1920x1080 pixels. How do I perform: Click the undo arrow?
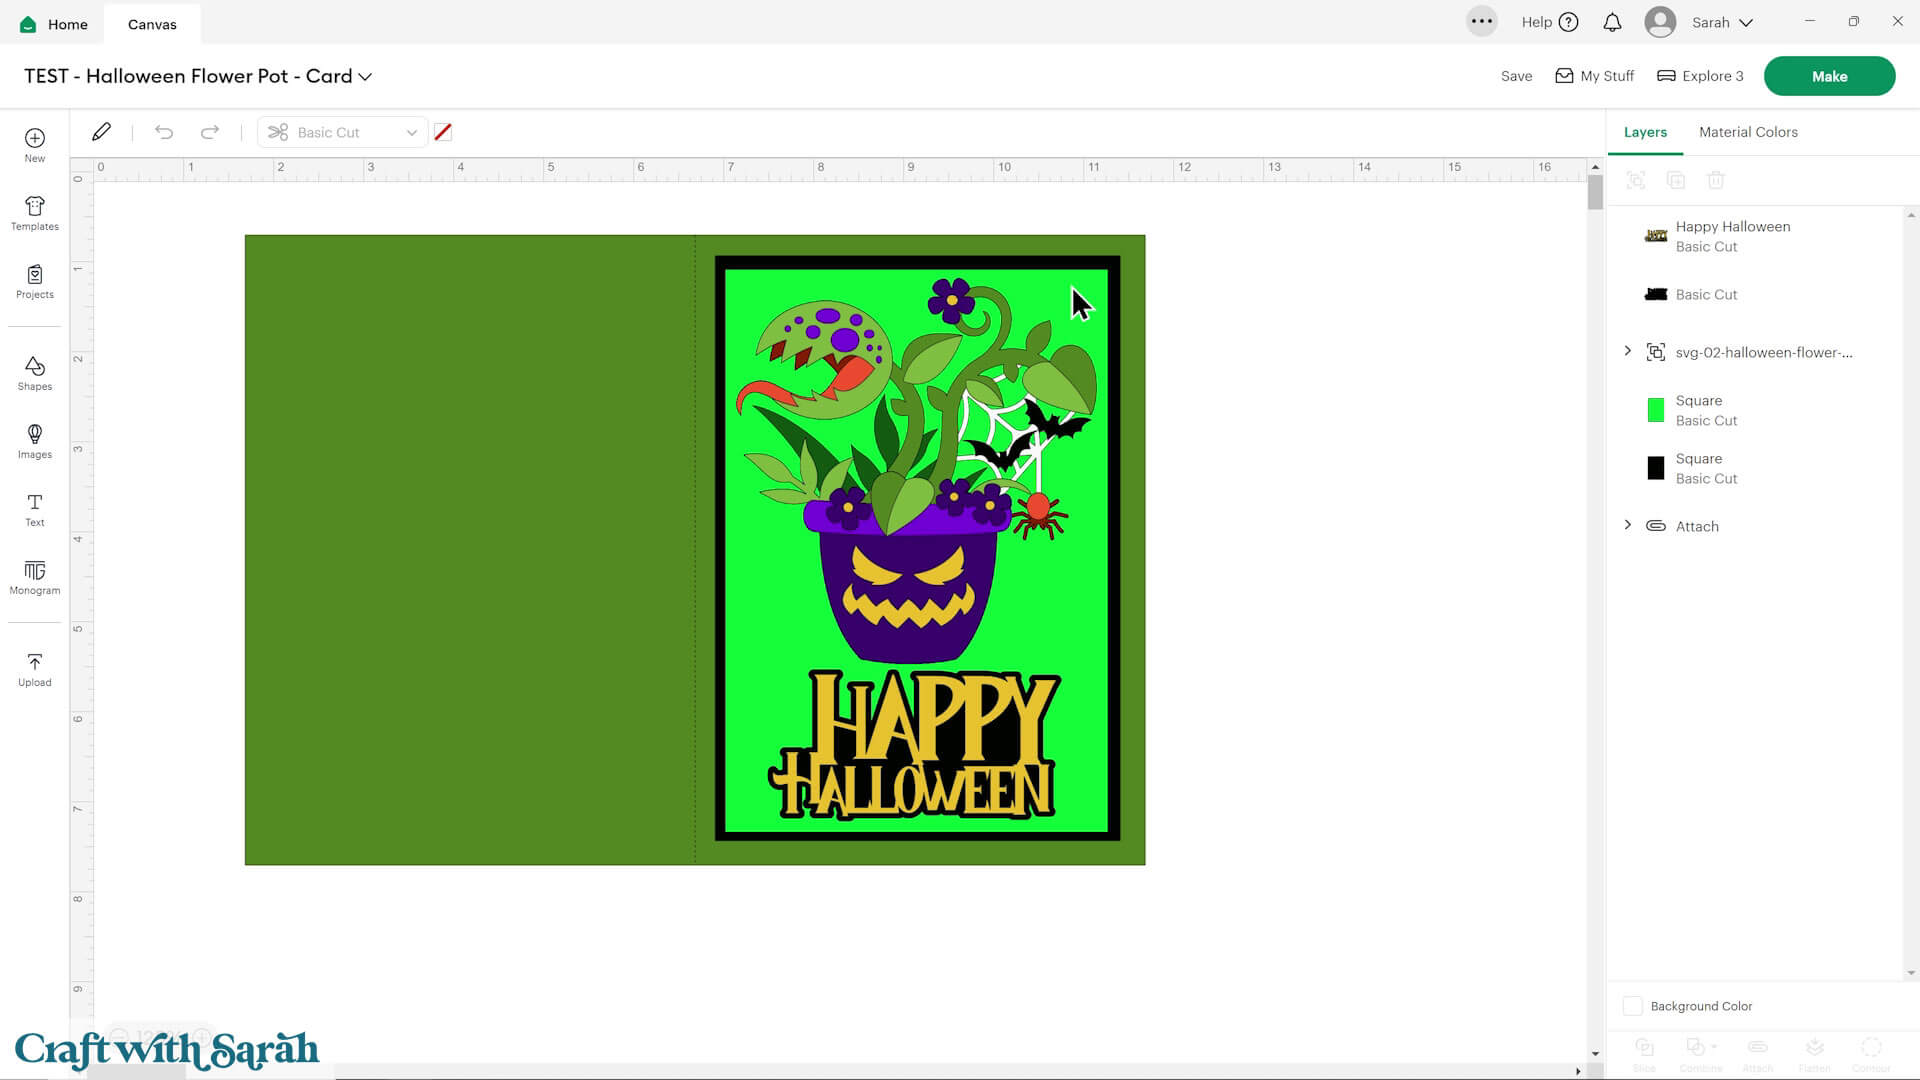click(164, 132)
